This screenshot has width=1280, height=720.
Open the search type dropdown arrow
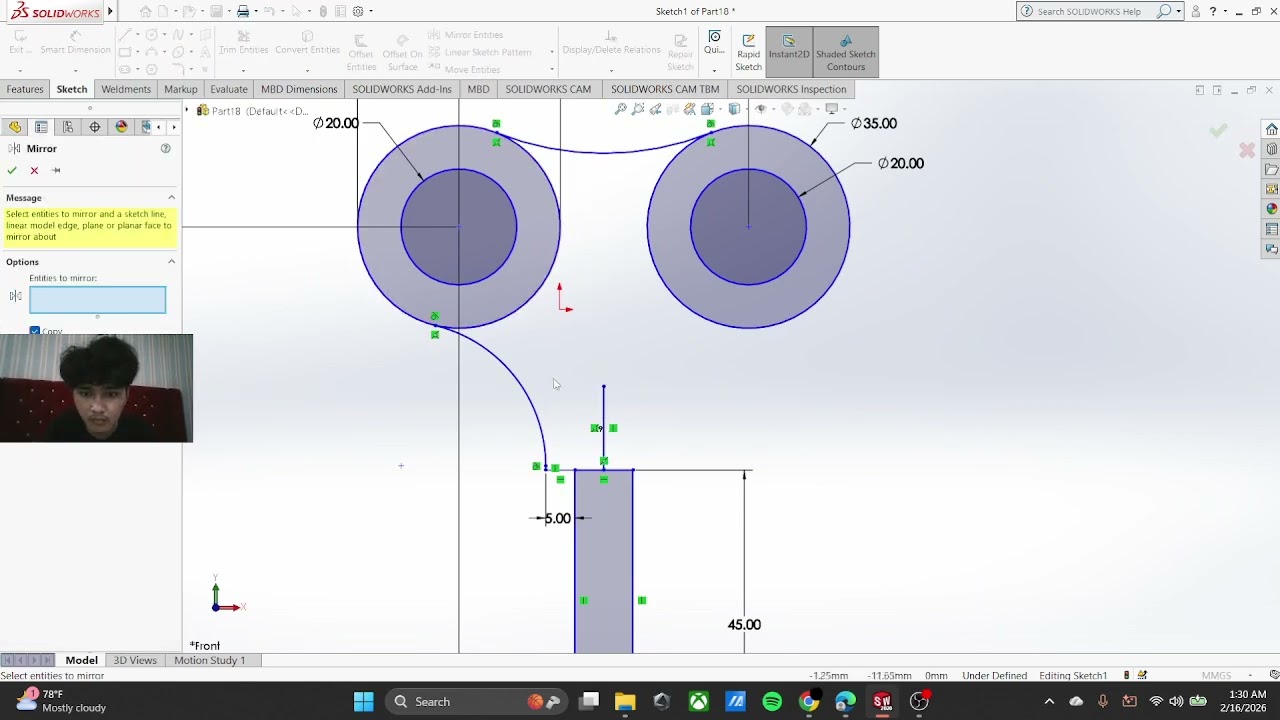1178,11
